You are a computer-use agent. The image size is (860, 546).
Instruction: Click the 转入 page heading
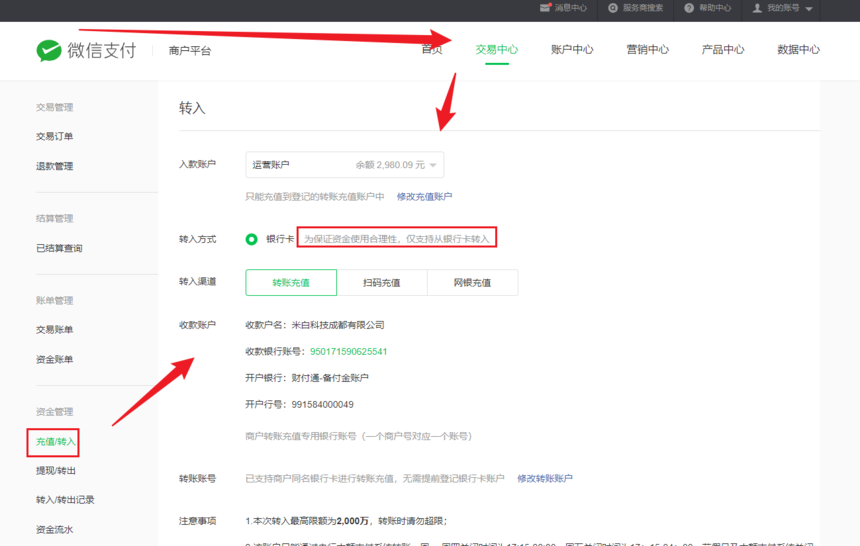[x=192, y=108]
